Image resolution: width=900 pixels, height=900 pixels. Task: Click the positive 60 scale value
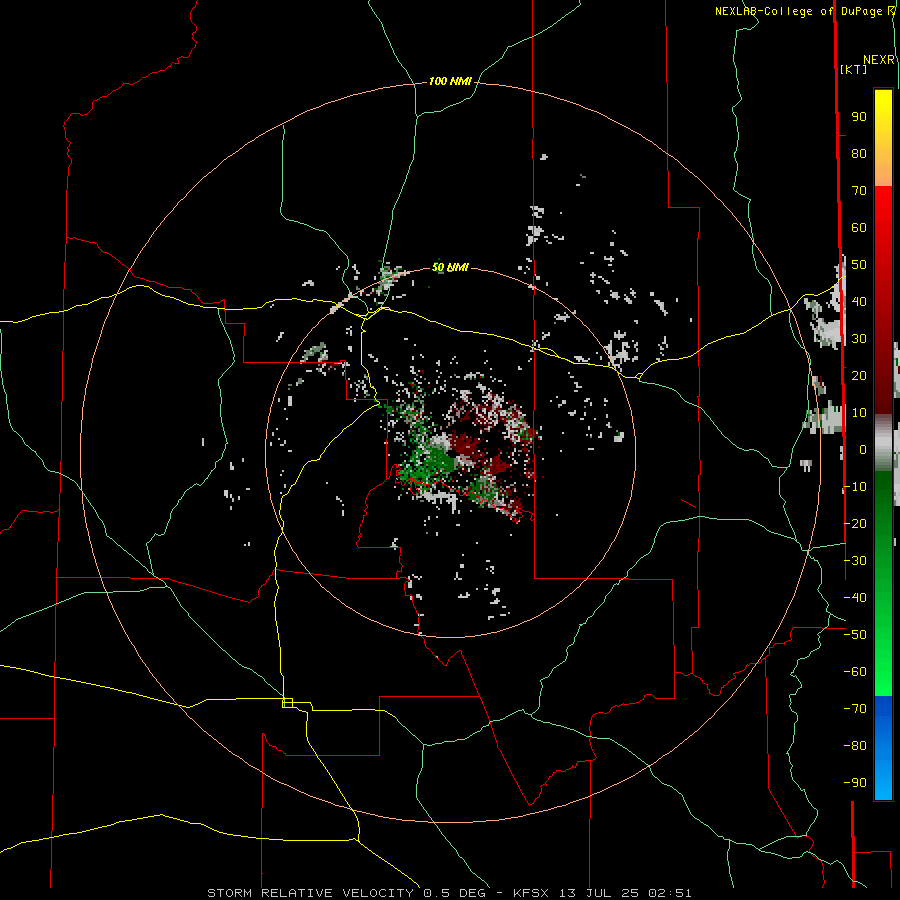point(859,227)
